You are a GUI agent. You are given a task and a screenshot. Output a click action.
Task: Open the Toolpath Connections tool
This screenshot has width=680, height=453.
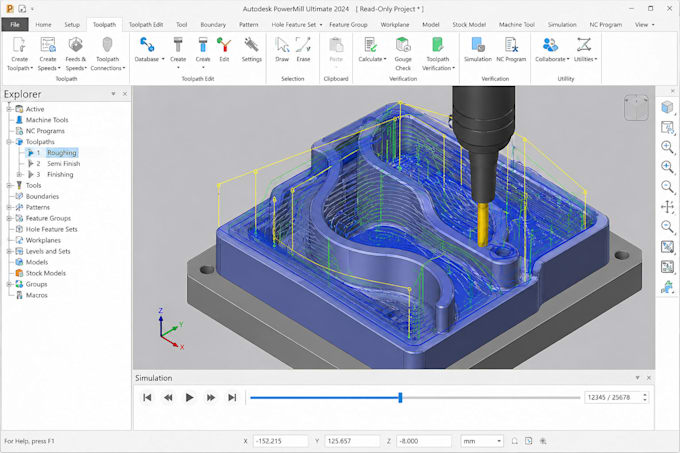coord(107,45)
